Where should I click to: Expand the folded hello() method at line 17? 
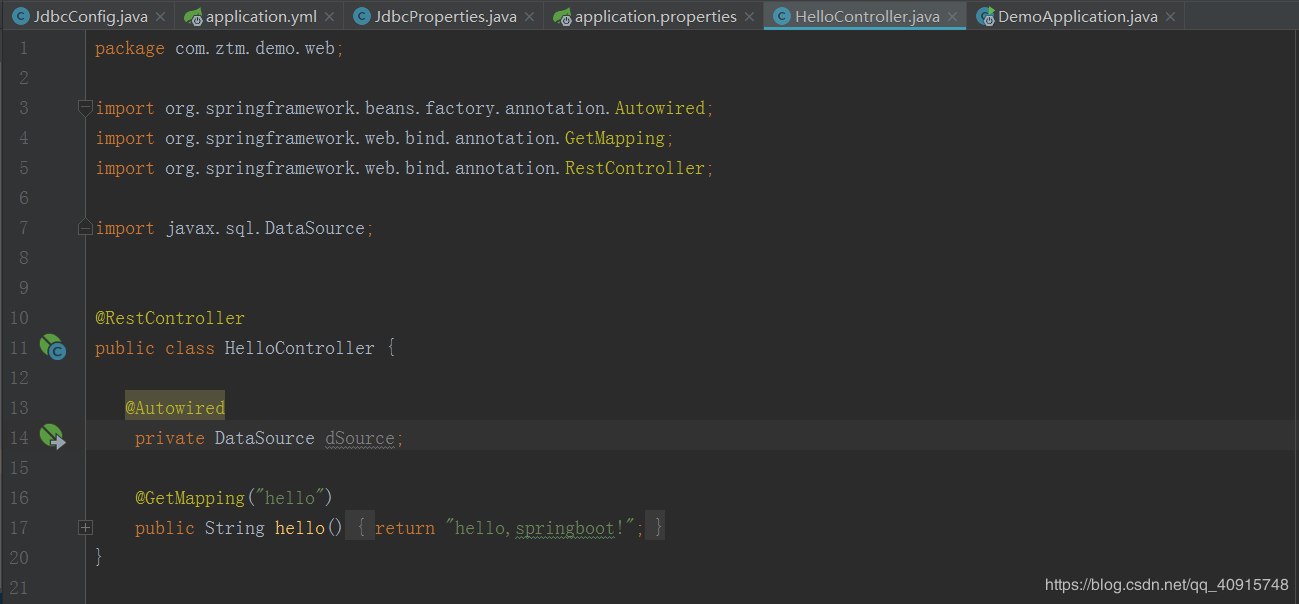(86, 527)
